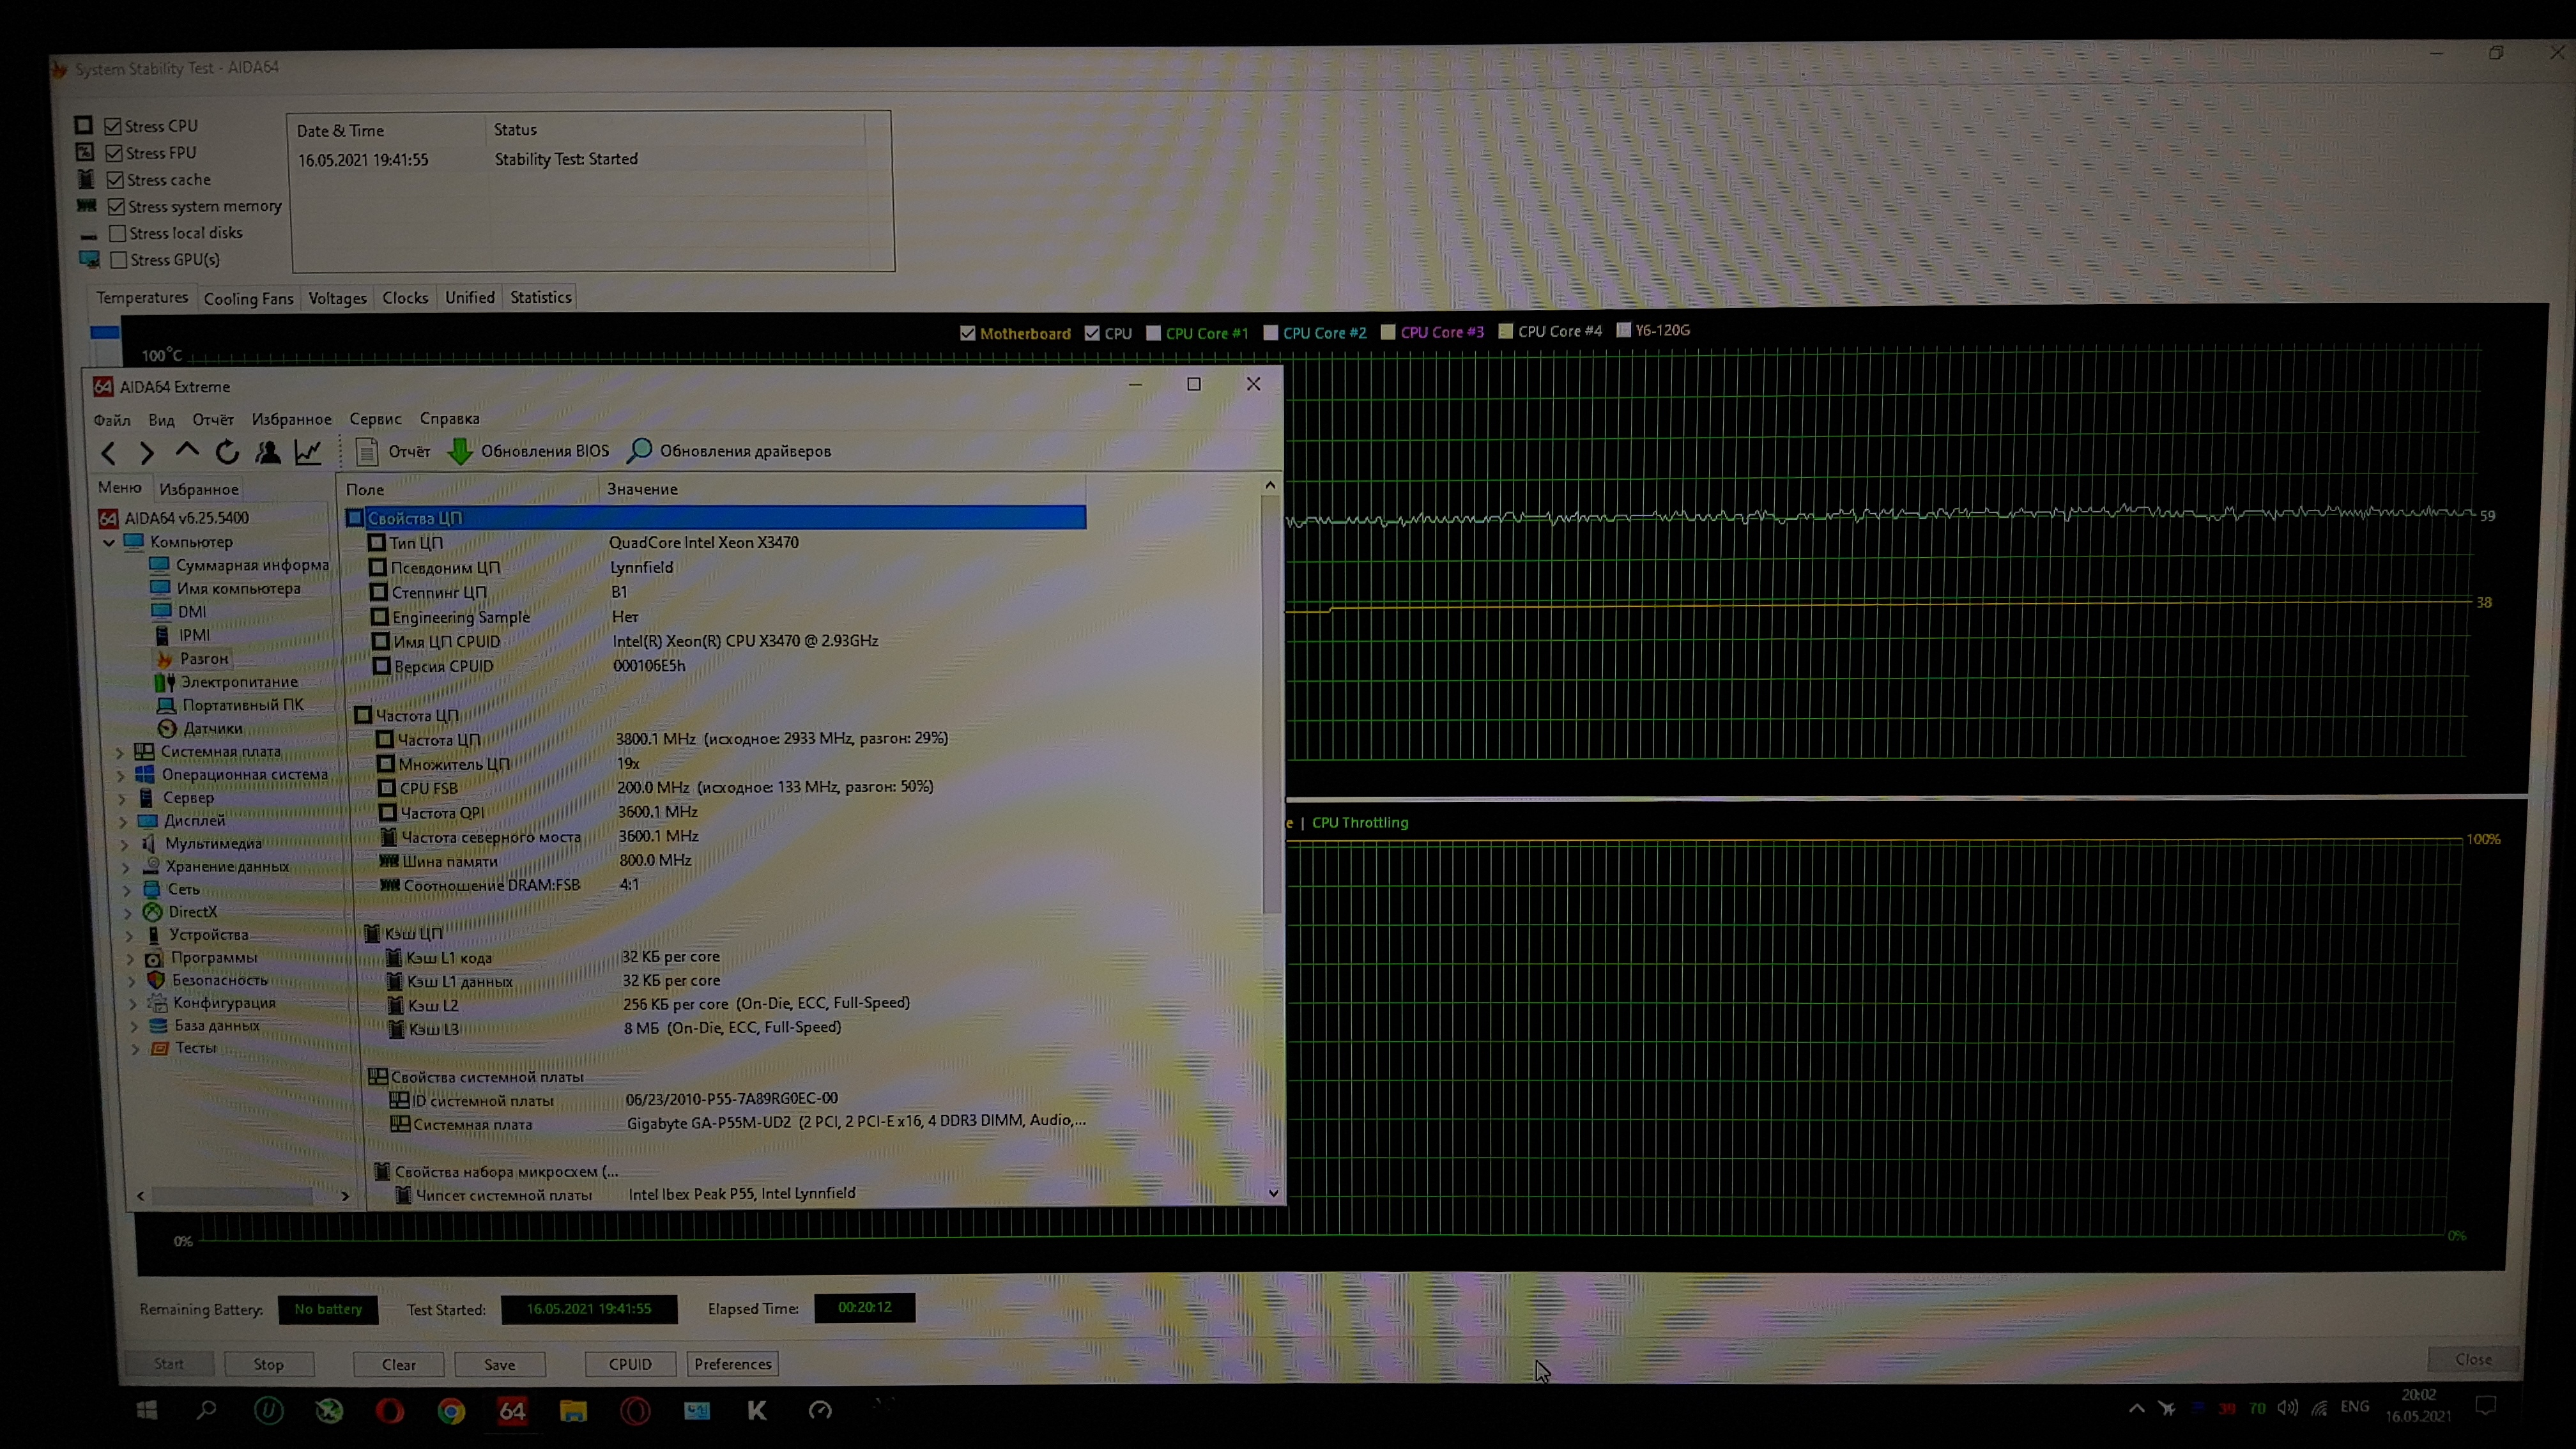The height and width of the screenshot is (1449, 2576).
Task: Toggle Stress cache checkbox
Action: [x=115, y=180]
